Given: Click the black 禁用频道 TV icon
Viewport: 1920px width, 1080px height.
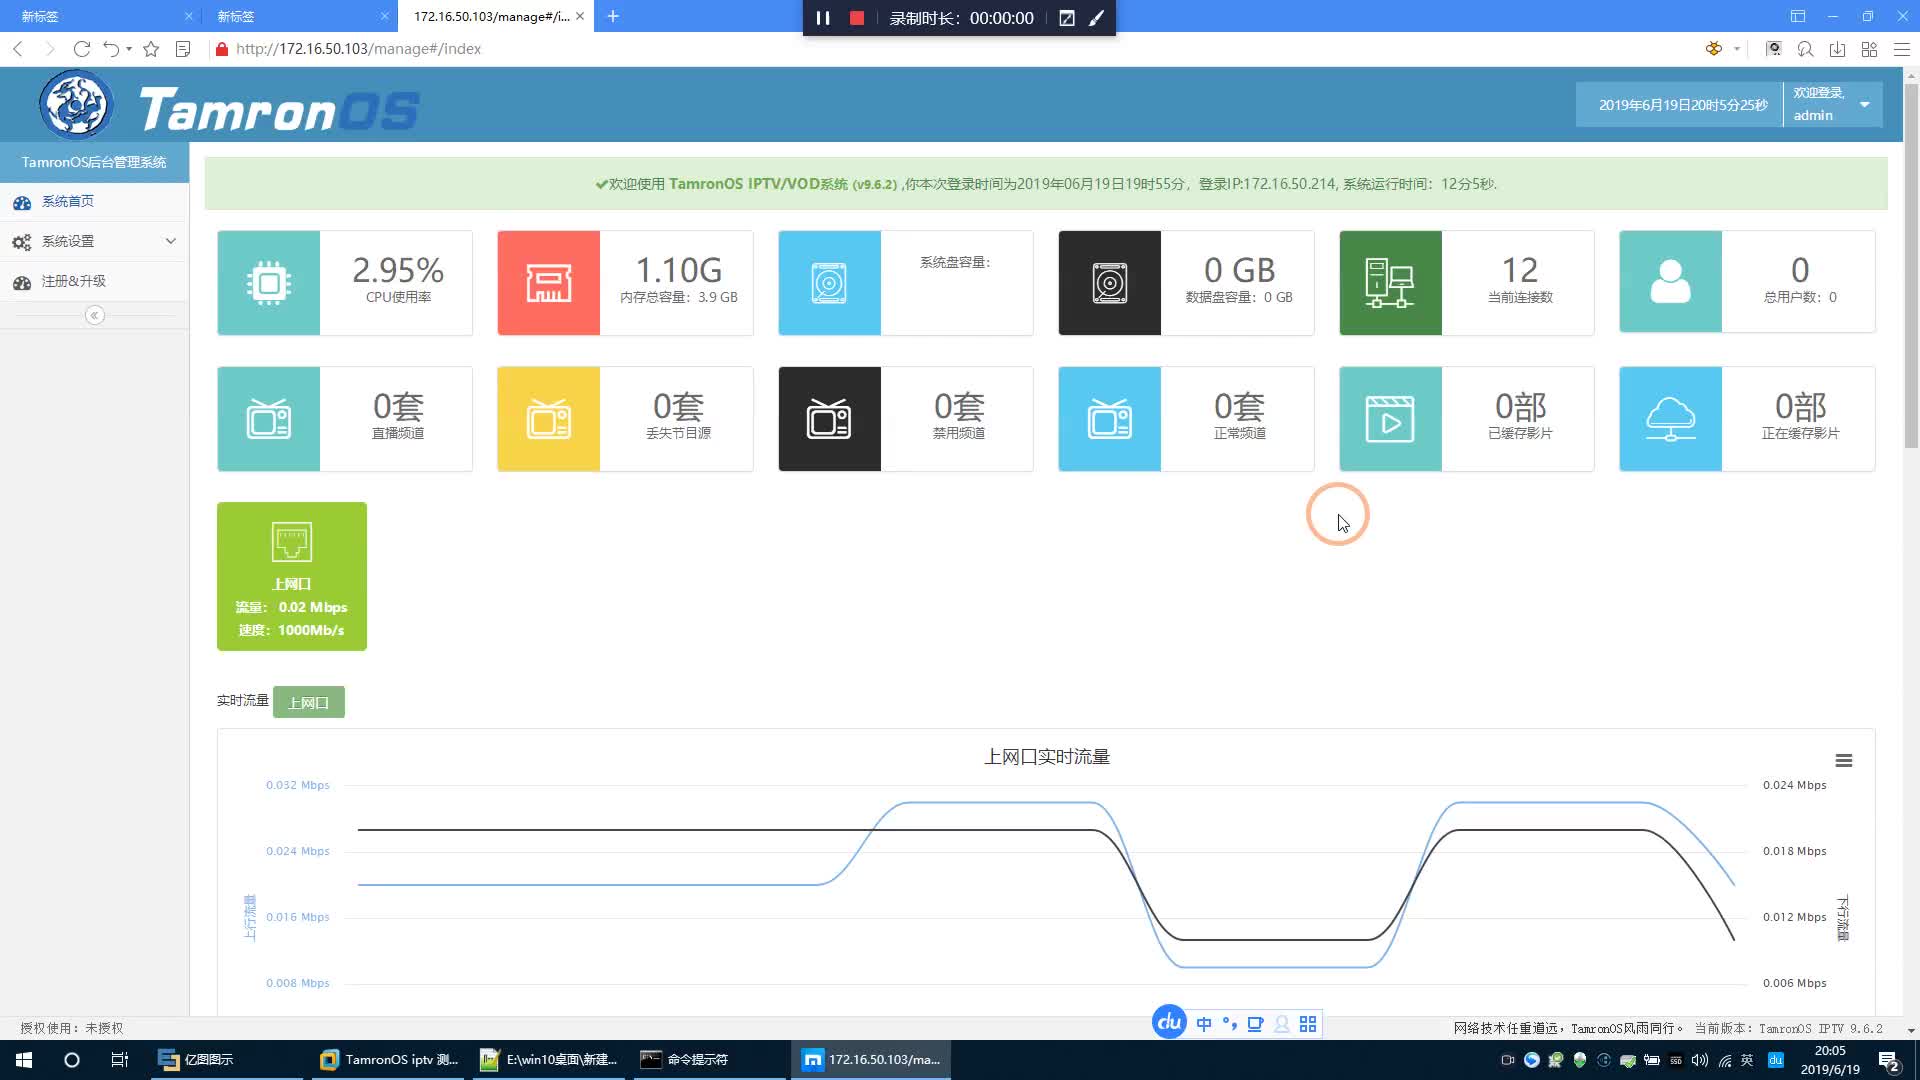Looking at the screenshot, I should [x=829, y=419].
